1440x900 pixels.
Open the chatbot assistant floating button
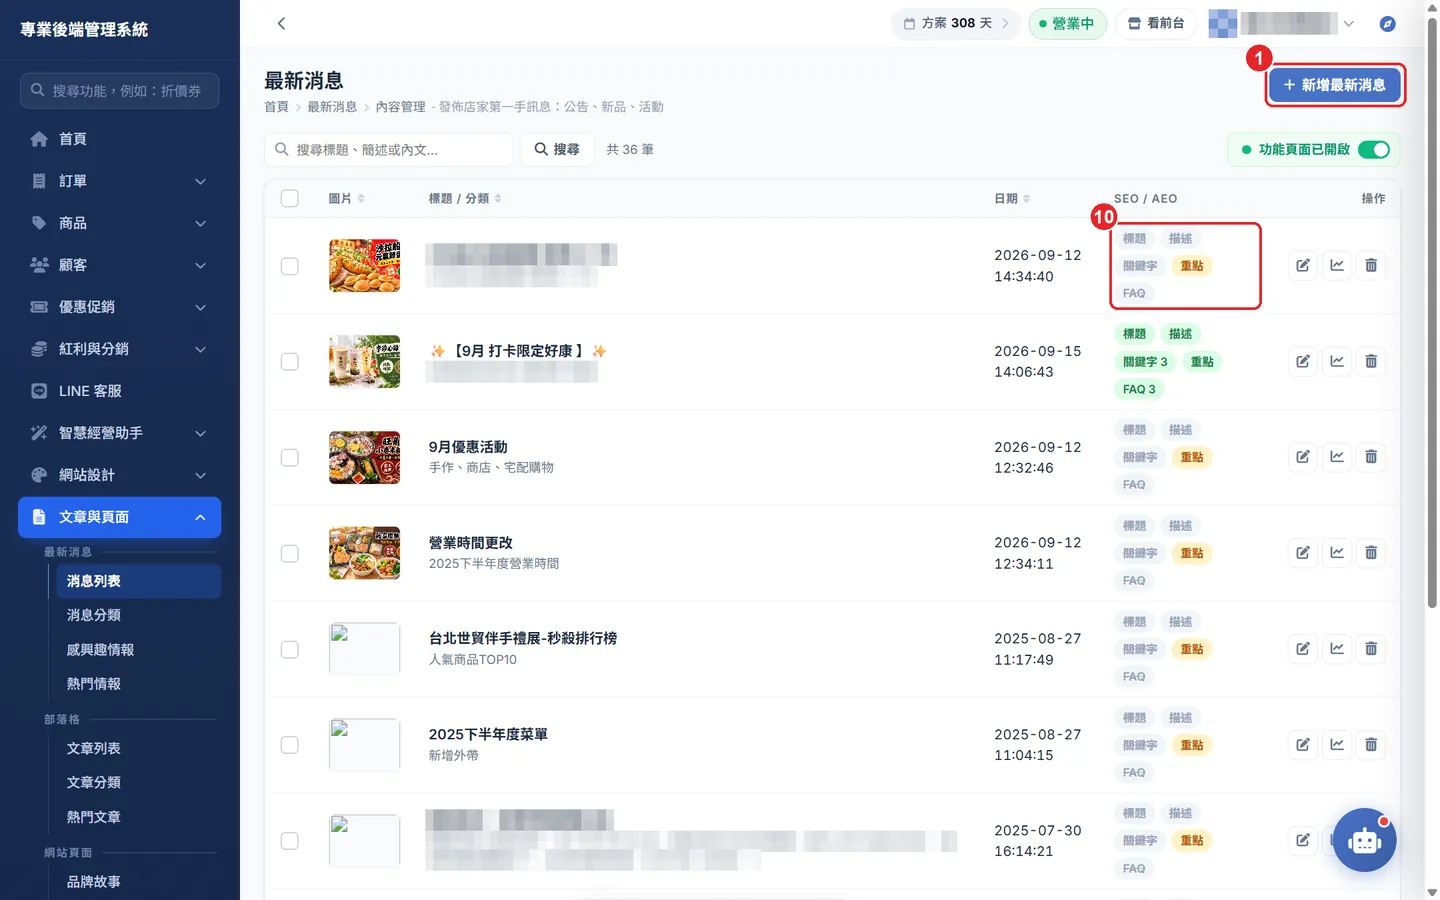coord(1364,840)
